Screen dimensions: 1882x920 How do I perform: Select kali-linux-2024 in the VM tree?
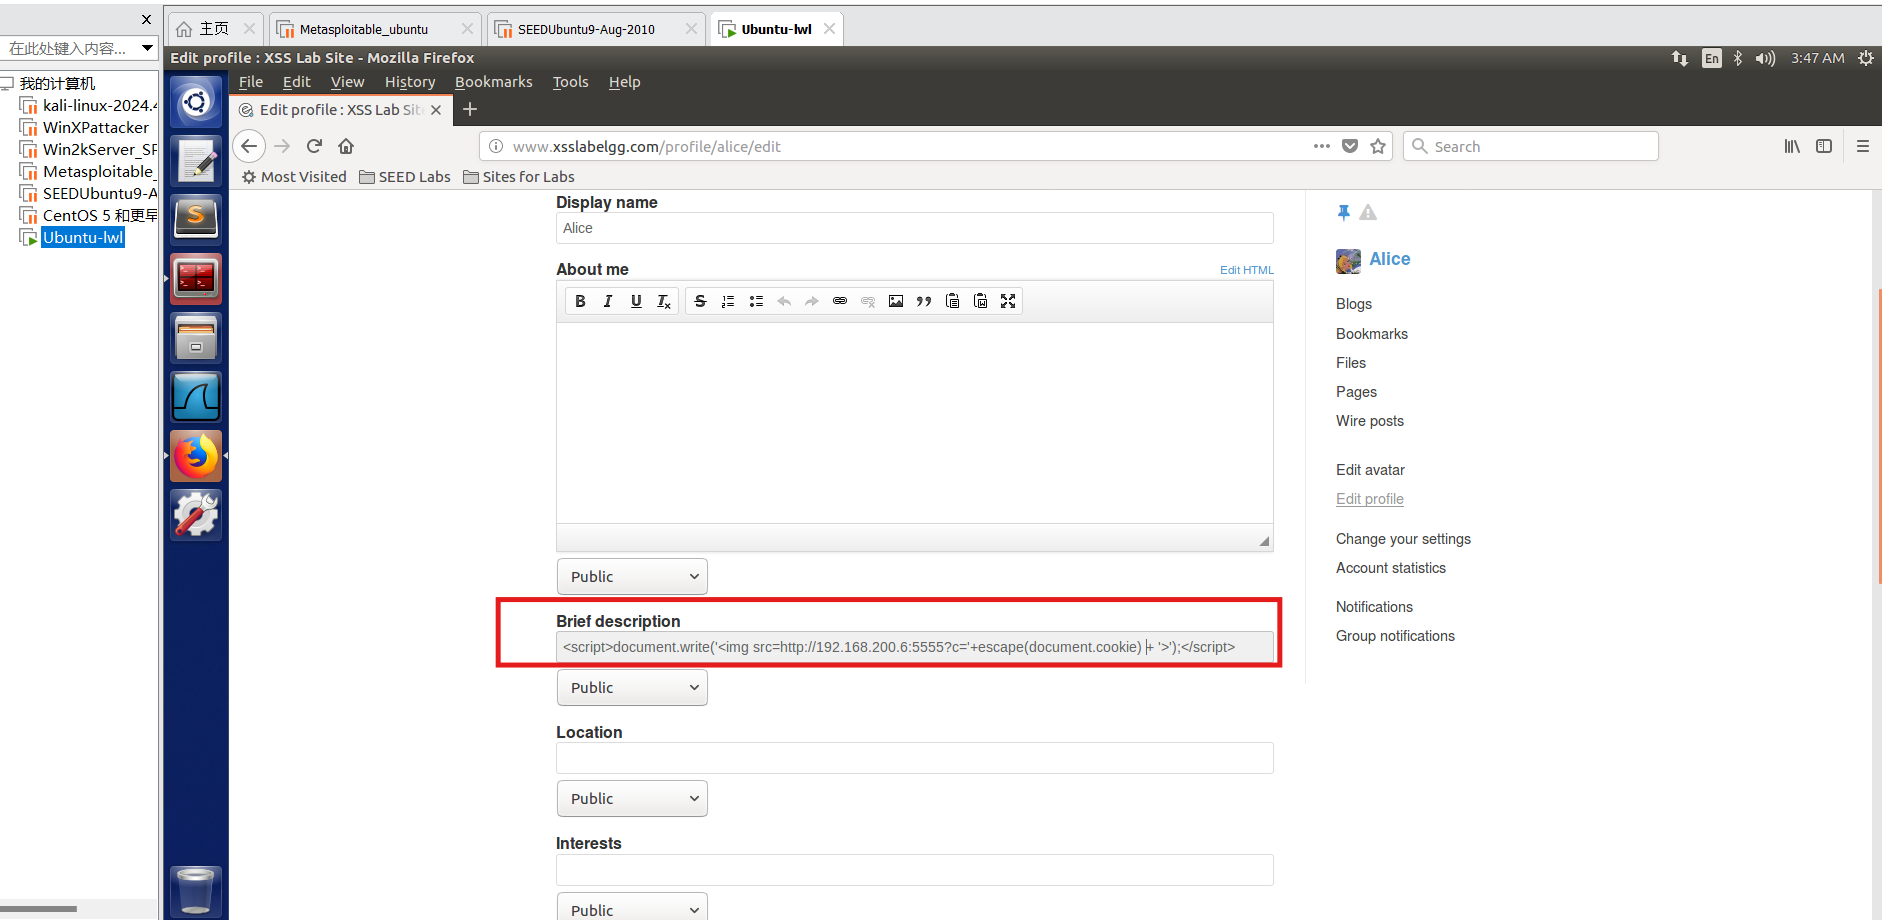(x=89, y=105)
